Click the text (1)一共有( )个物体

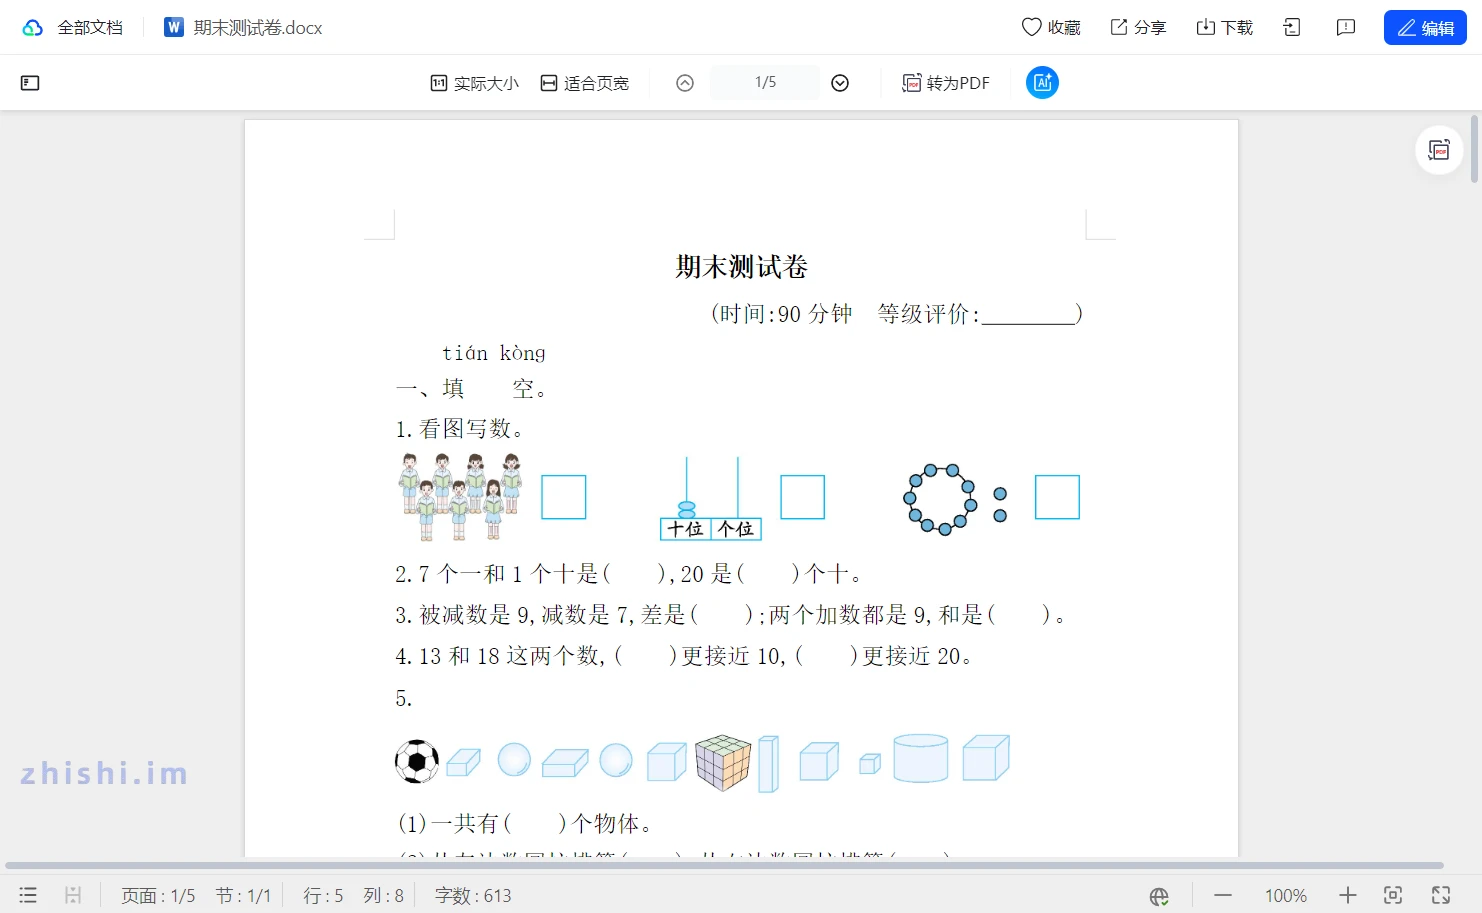coord(525,823)
